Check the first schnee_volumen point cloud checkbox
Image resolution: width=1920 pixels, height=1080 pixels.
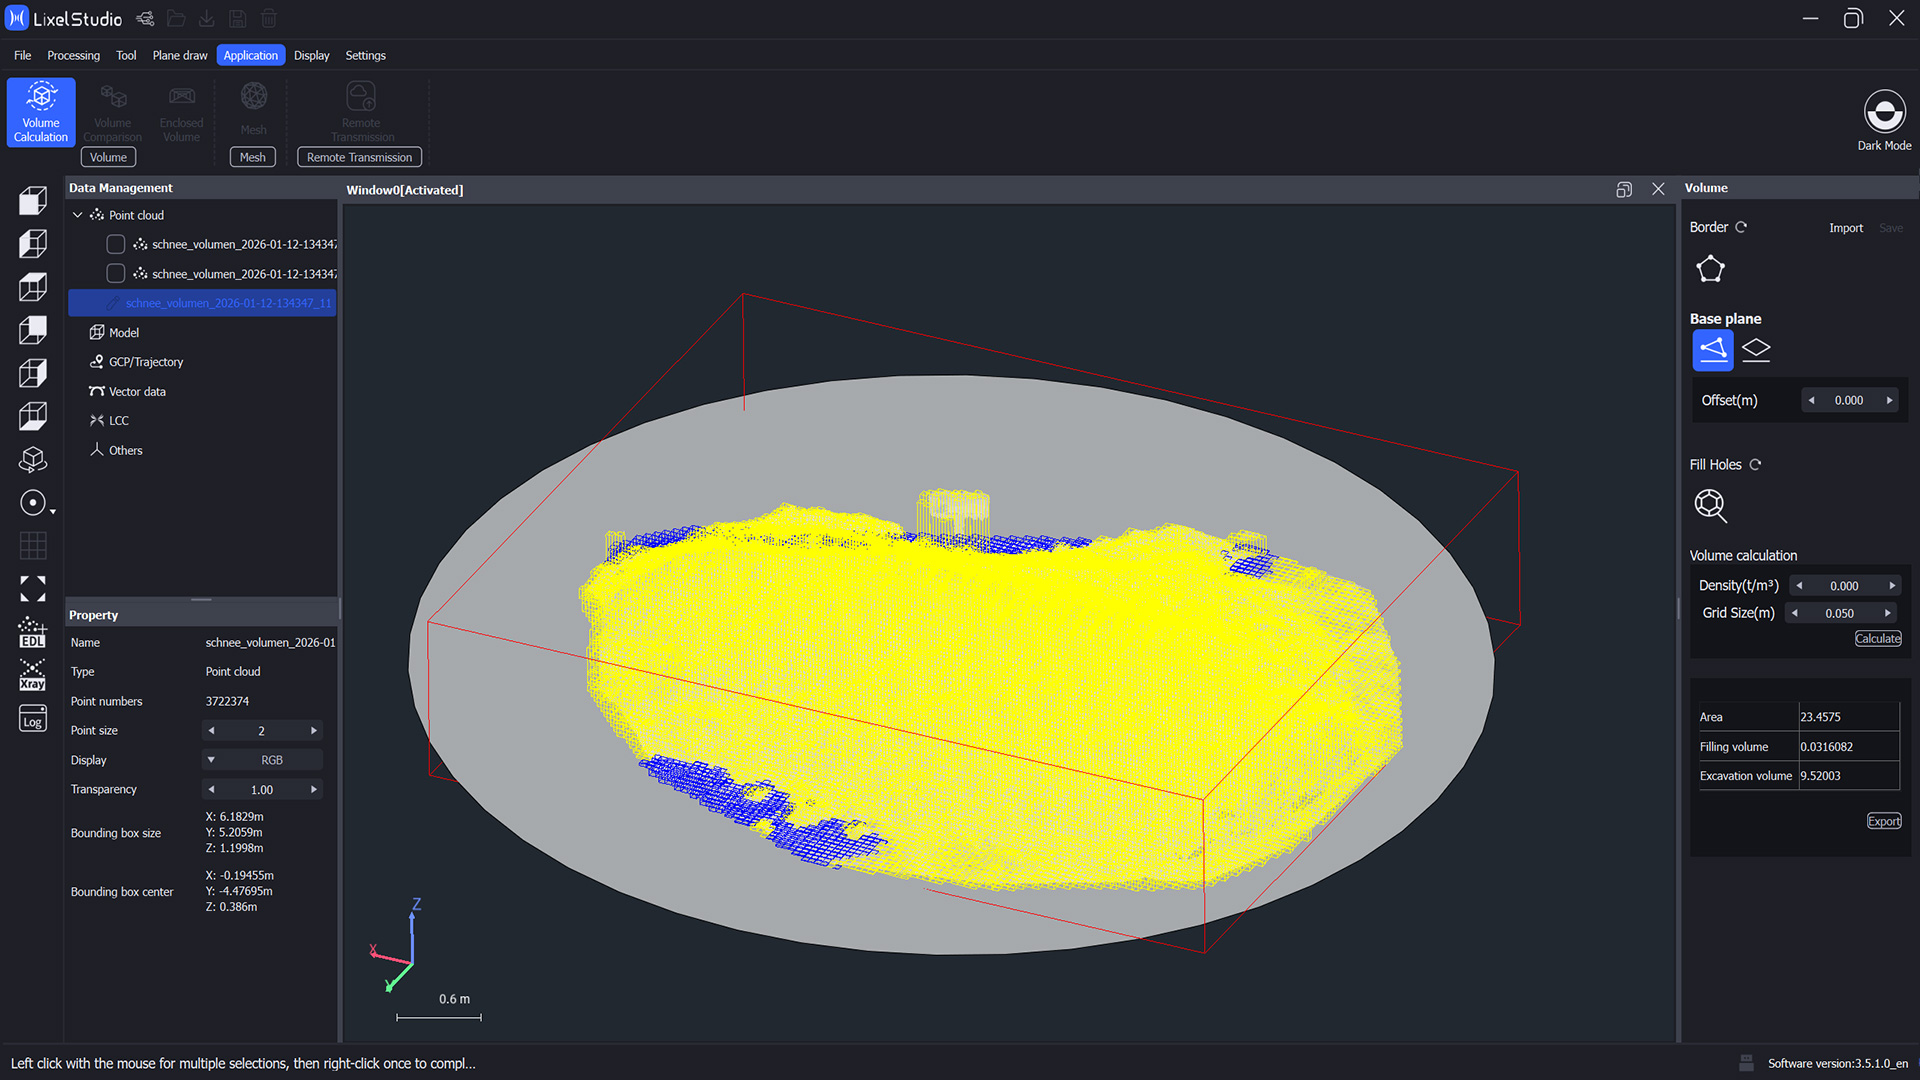(116, 244)
